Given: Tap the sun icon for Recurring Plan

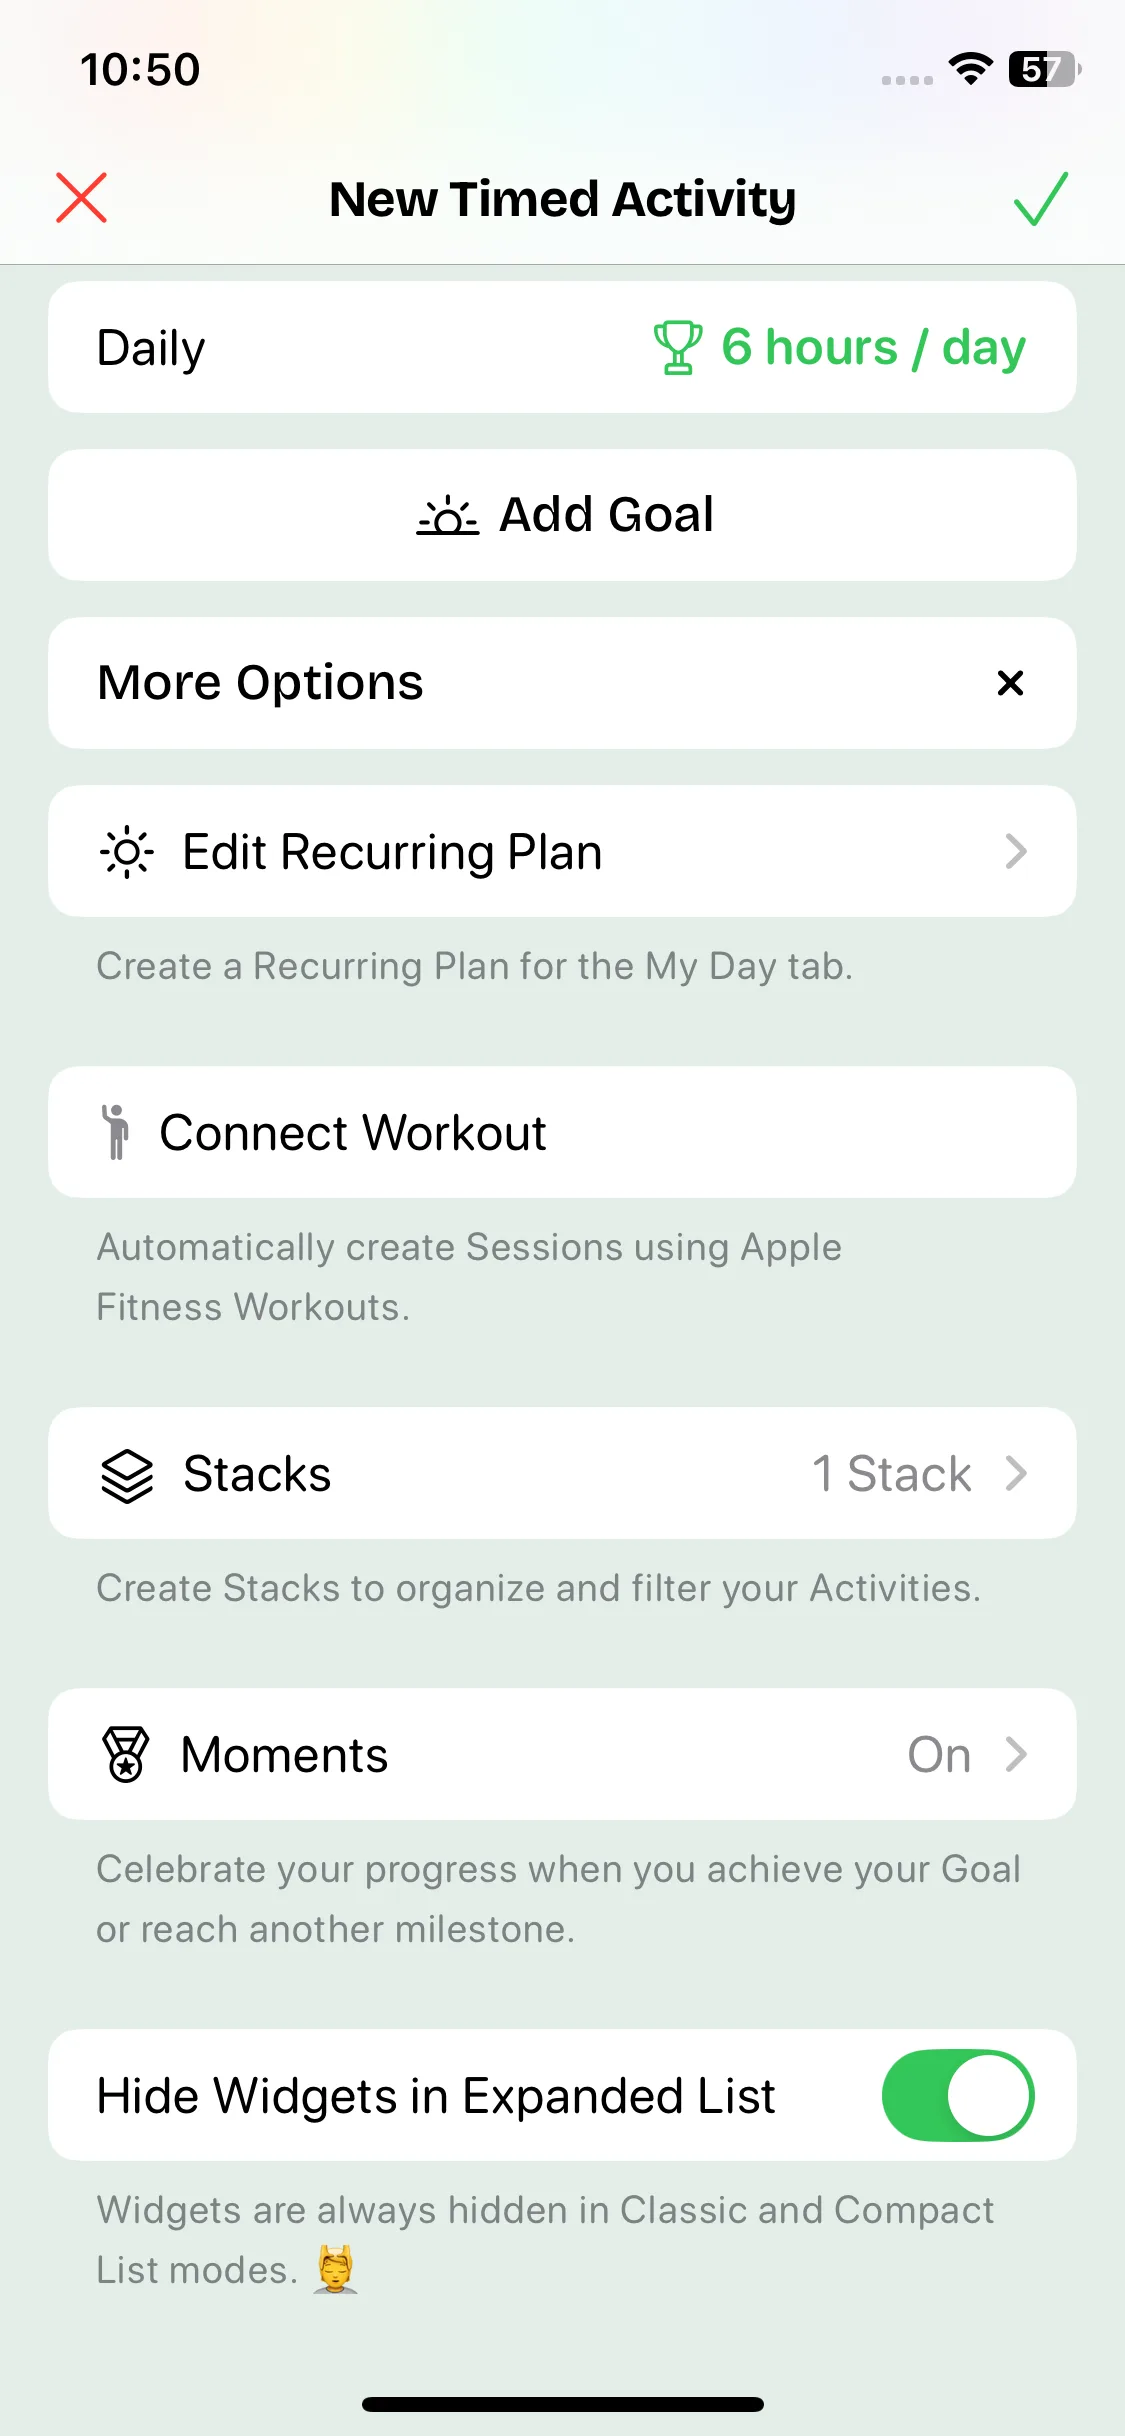Looking at the screenshot, I should click(127, 852).
